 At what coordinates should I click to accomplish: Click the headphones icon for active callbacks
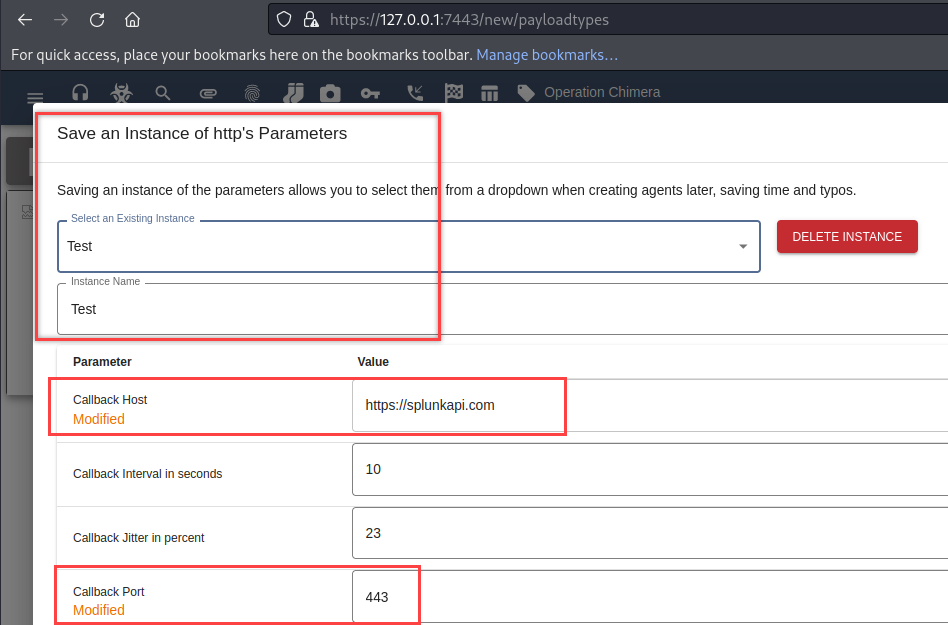point(81,93)
